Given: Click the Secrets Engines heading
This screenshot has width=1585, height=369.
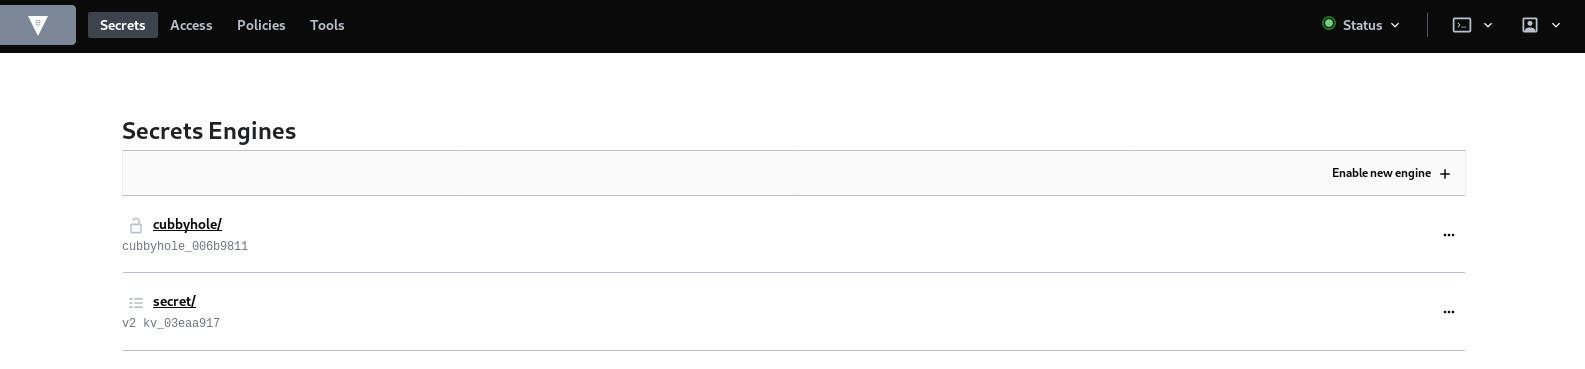Looking at the screenshot, I should click(209, 131).
